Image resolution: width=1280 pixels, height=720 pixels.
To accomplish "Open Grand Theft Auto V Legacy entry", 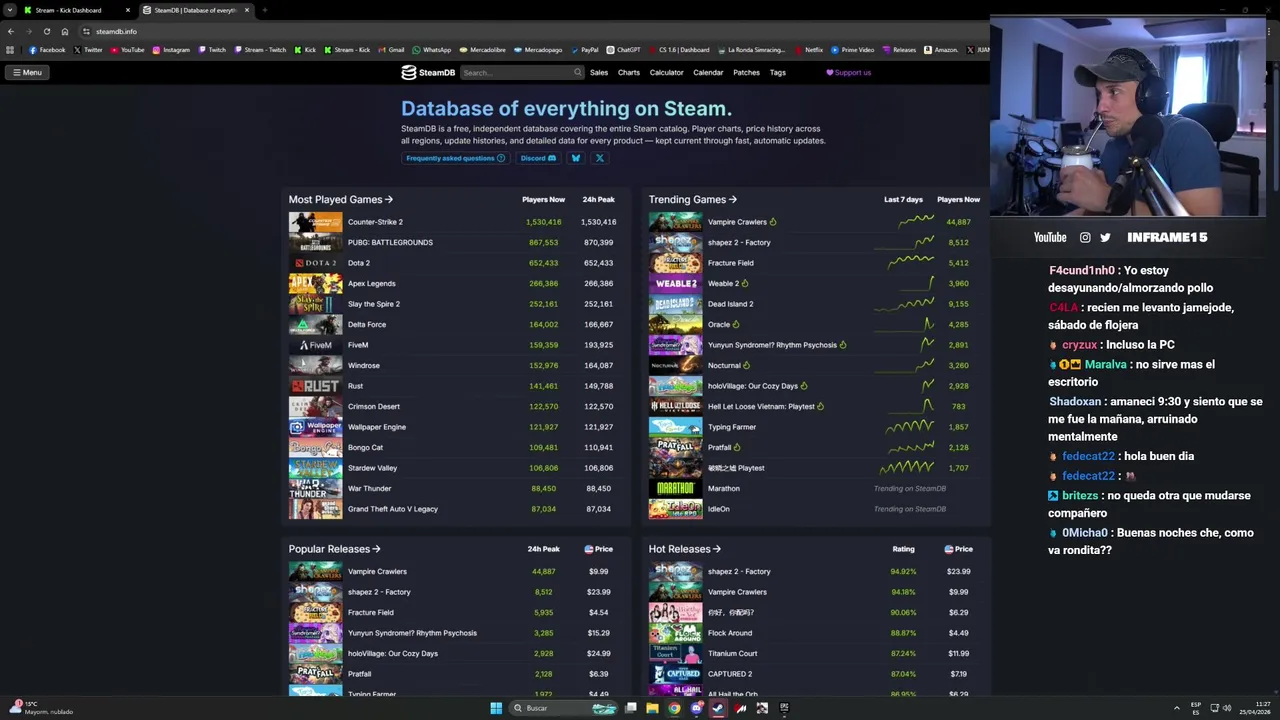I will click(x=393, y=509).
